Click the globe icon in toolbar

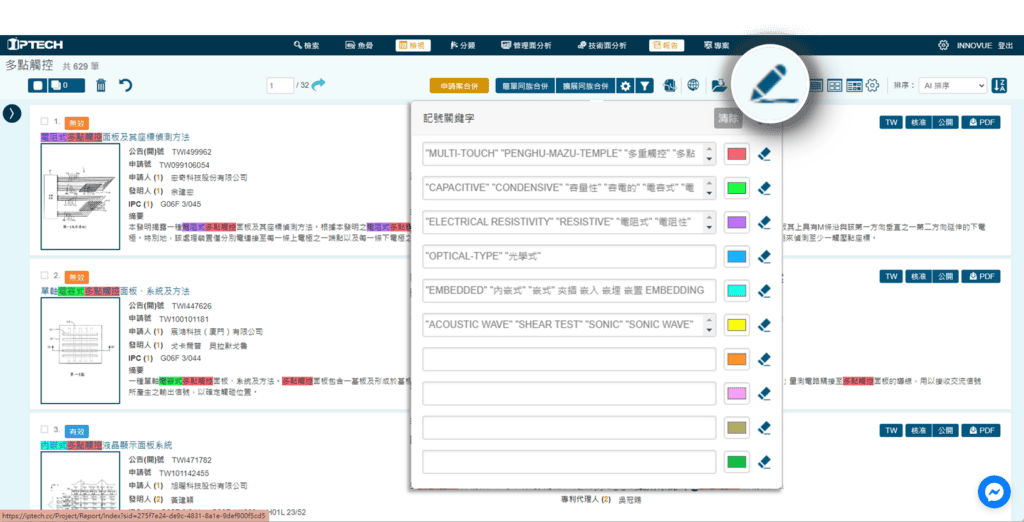(x=693, y=86)
